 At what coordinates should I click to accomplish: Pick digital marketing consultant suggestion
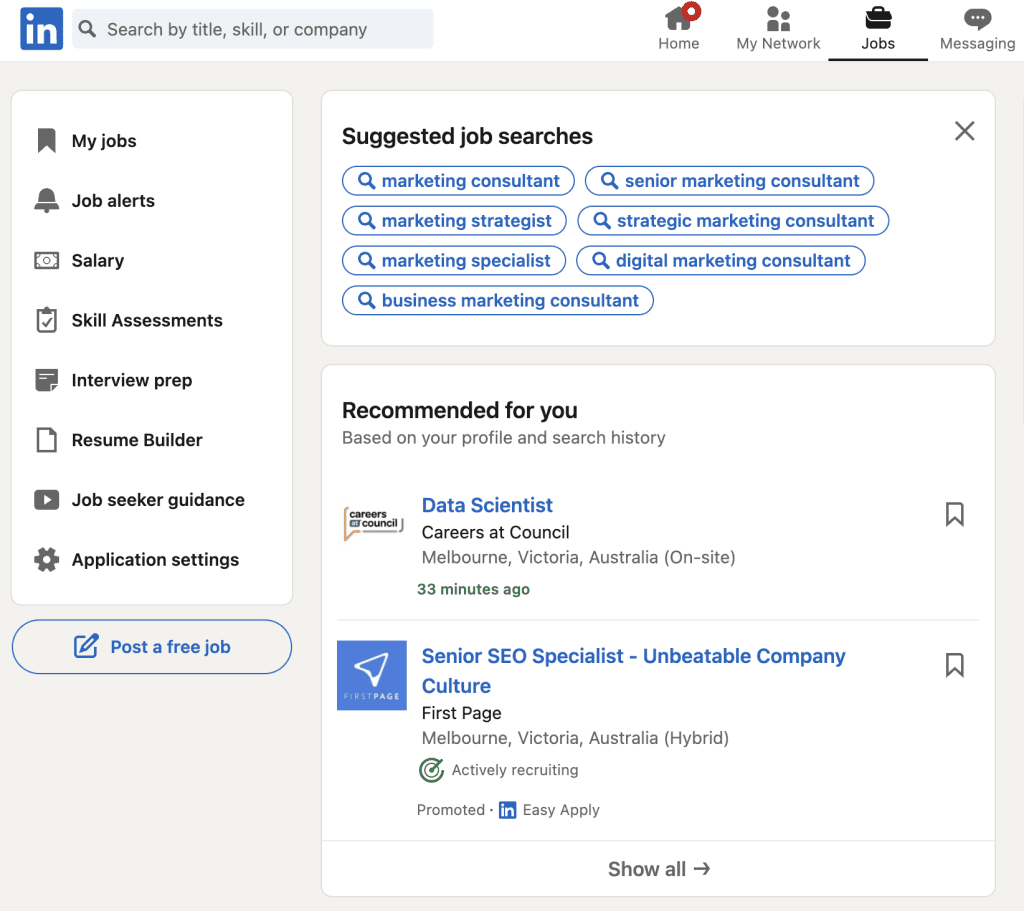tap(721, 261)
